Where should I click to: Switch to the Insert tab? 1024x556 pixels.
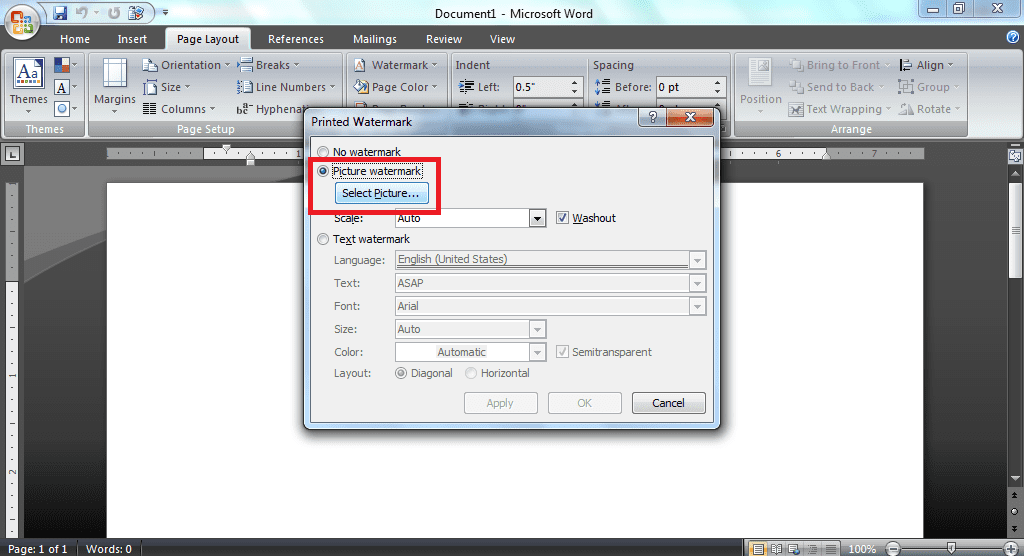(x=132, y=39)
